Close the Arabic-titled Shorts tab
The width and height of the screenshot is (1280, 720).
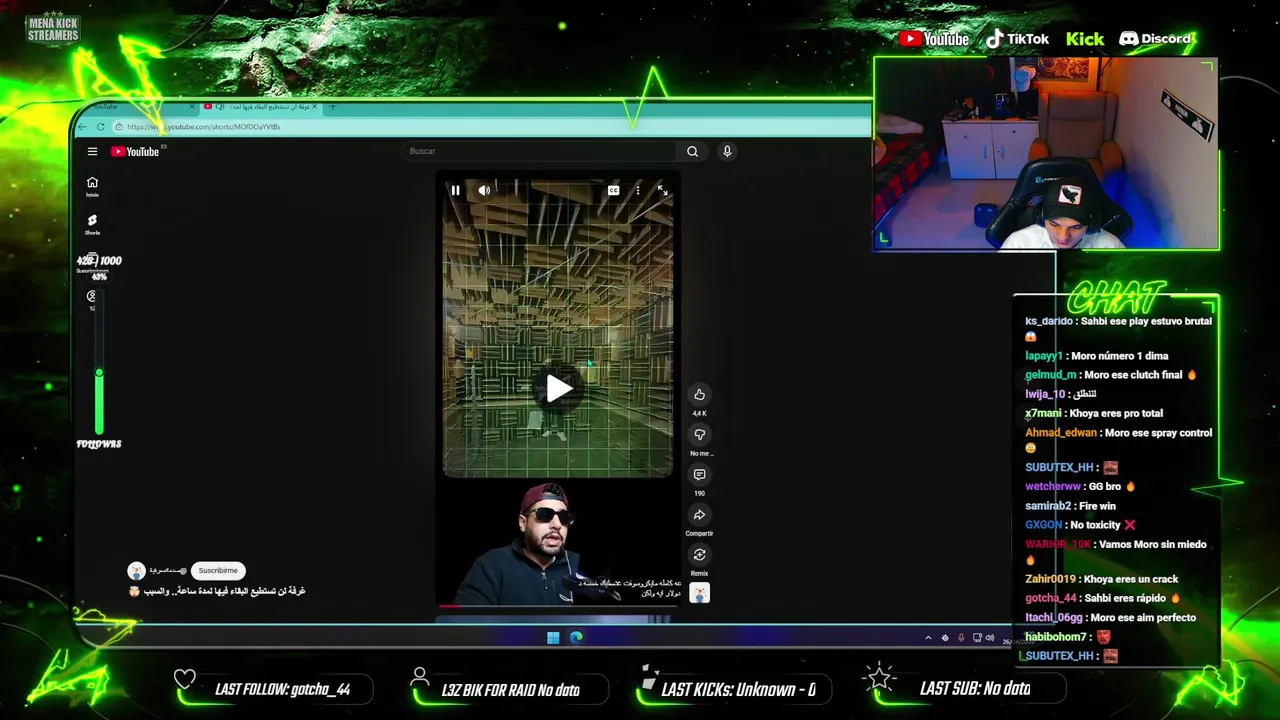point(314,106)
